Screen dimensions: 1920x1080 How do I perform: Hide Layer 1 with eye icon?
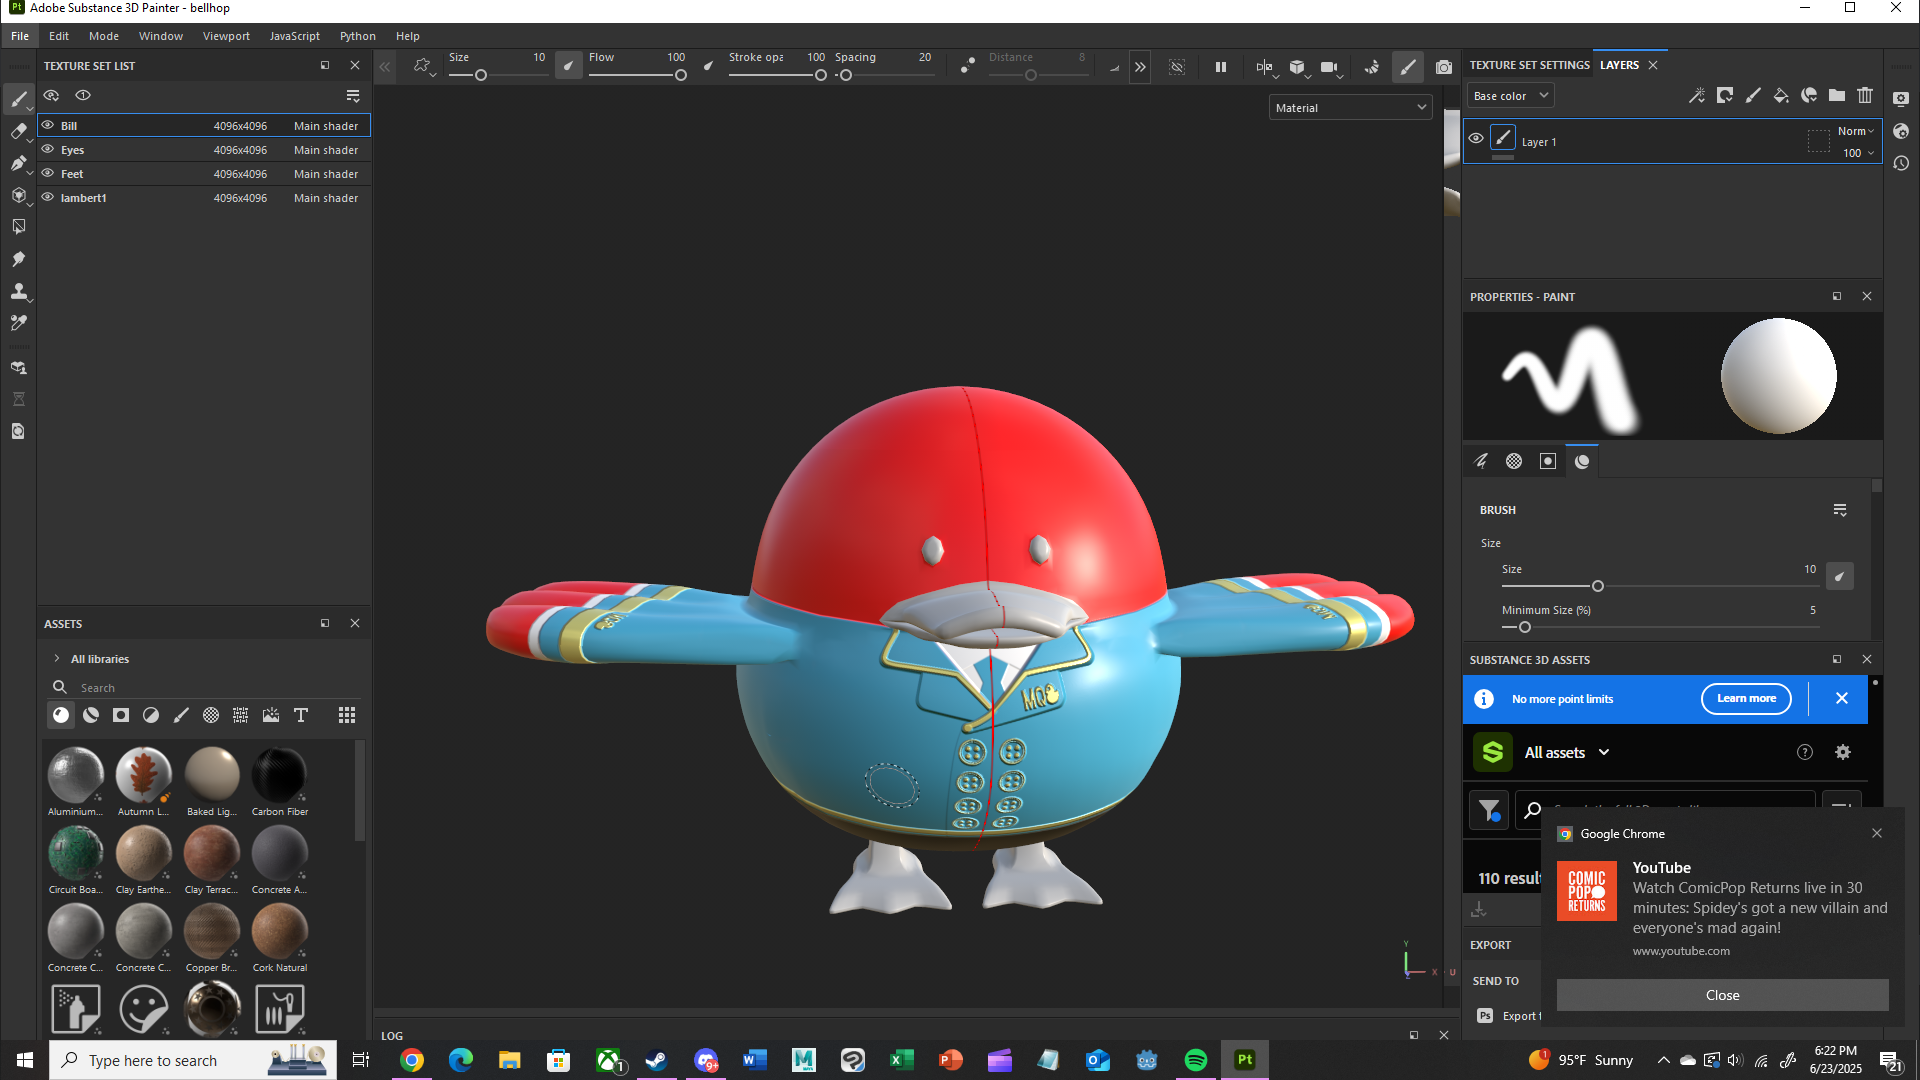(x=1476, y=139)
